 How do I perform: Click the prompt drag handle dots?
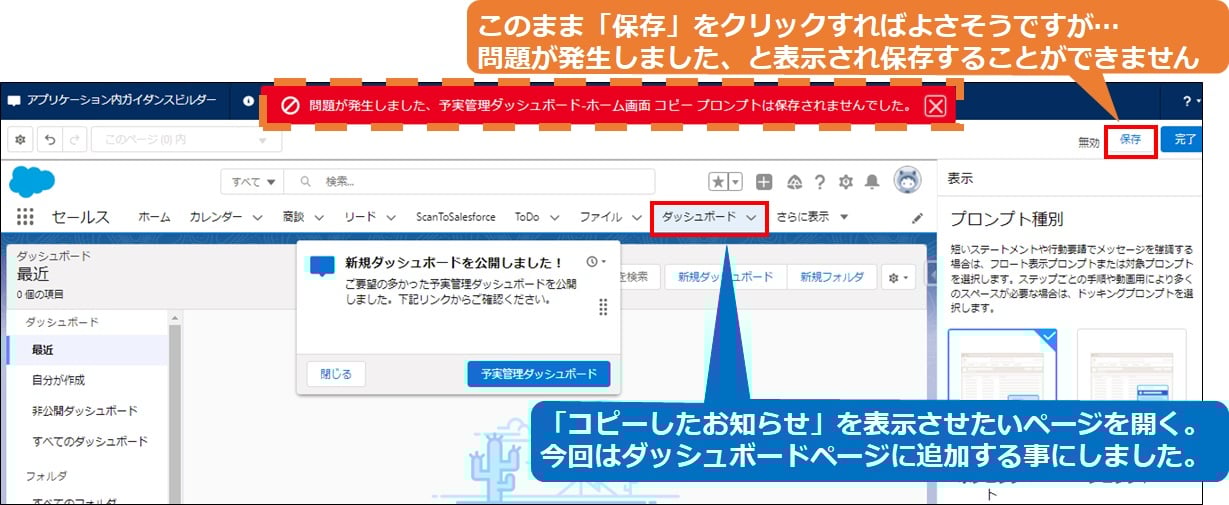coord(603,307)
